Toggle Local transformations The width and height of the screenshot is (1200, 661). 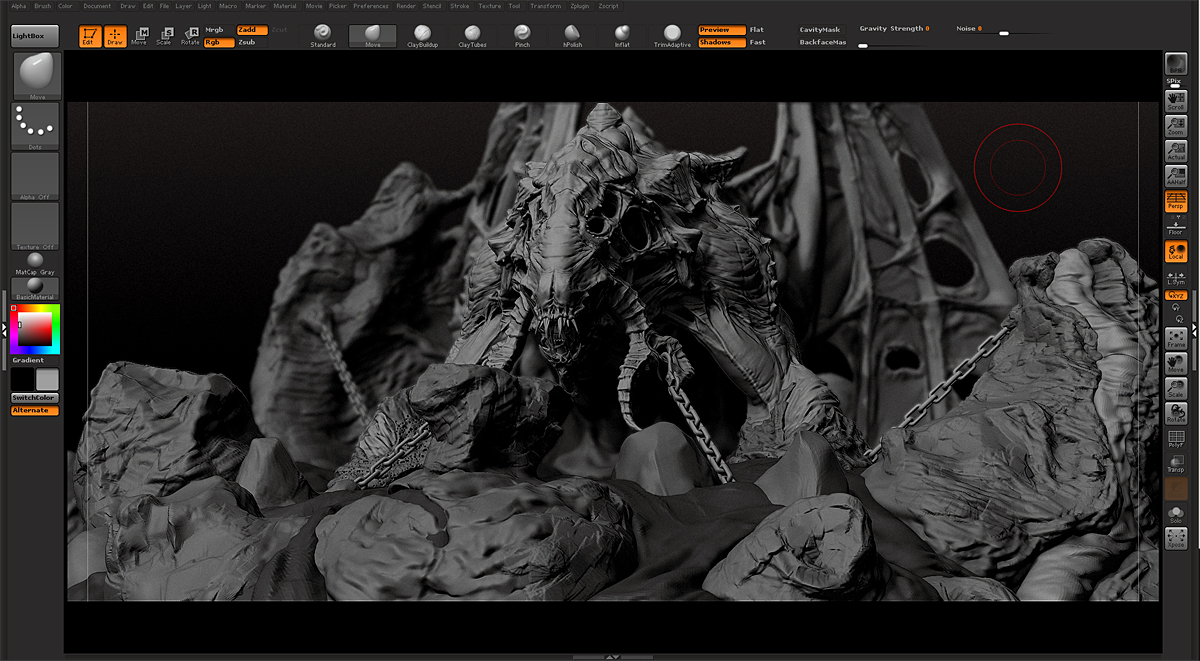coord(1176,251)
